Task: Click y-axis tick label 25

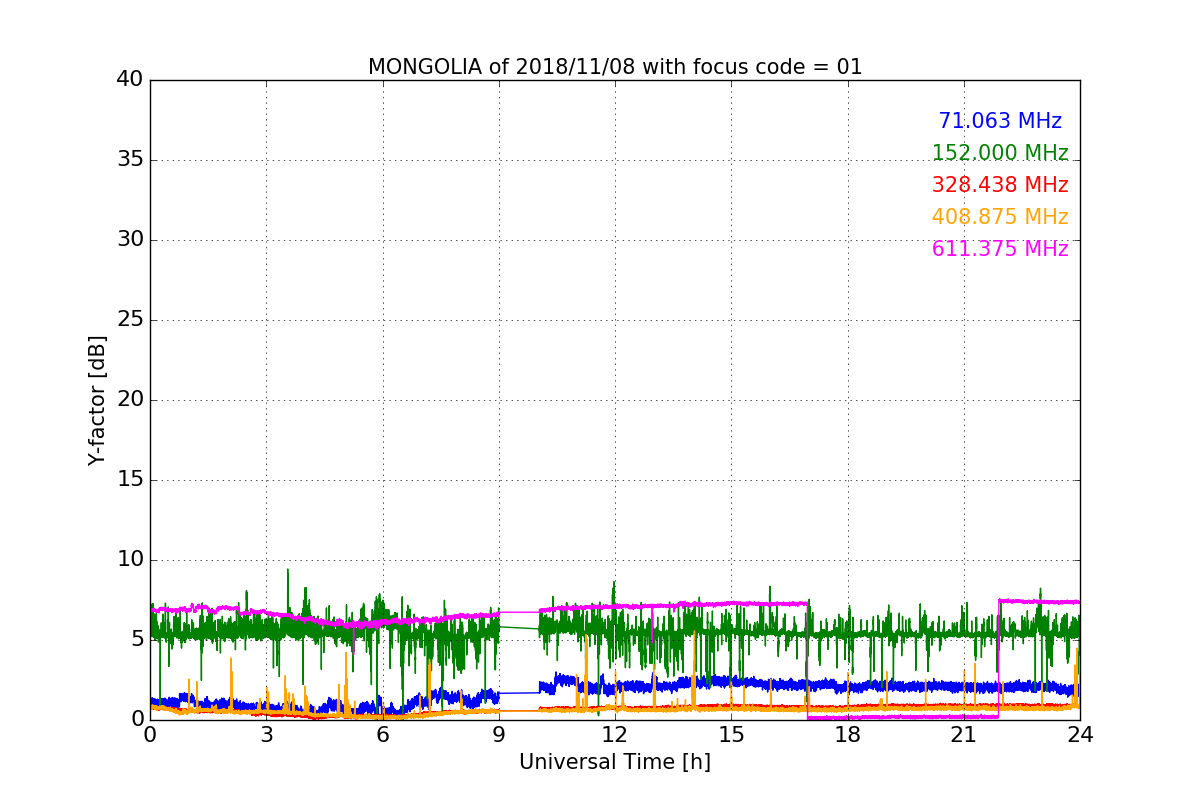Action: [x=130, y=320]
